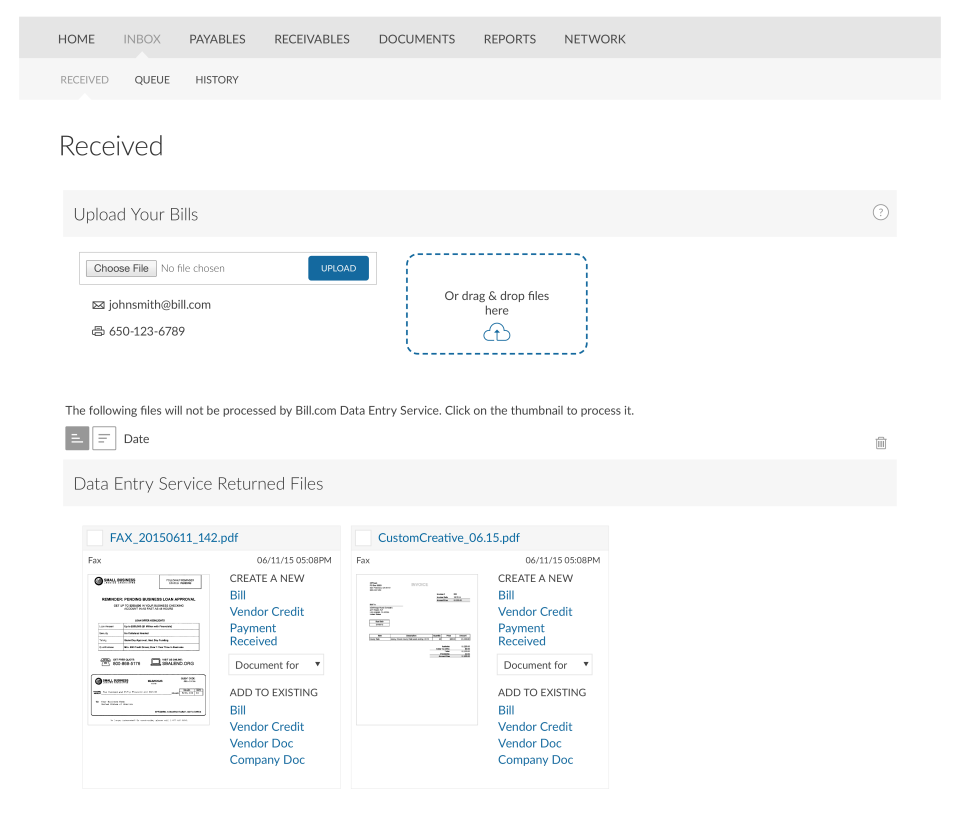Click the Choose File button
960x828 pixels.
(121, 268)
